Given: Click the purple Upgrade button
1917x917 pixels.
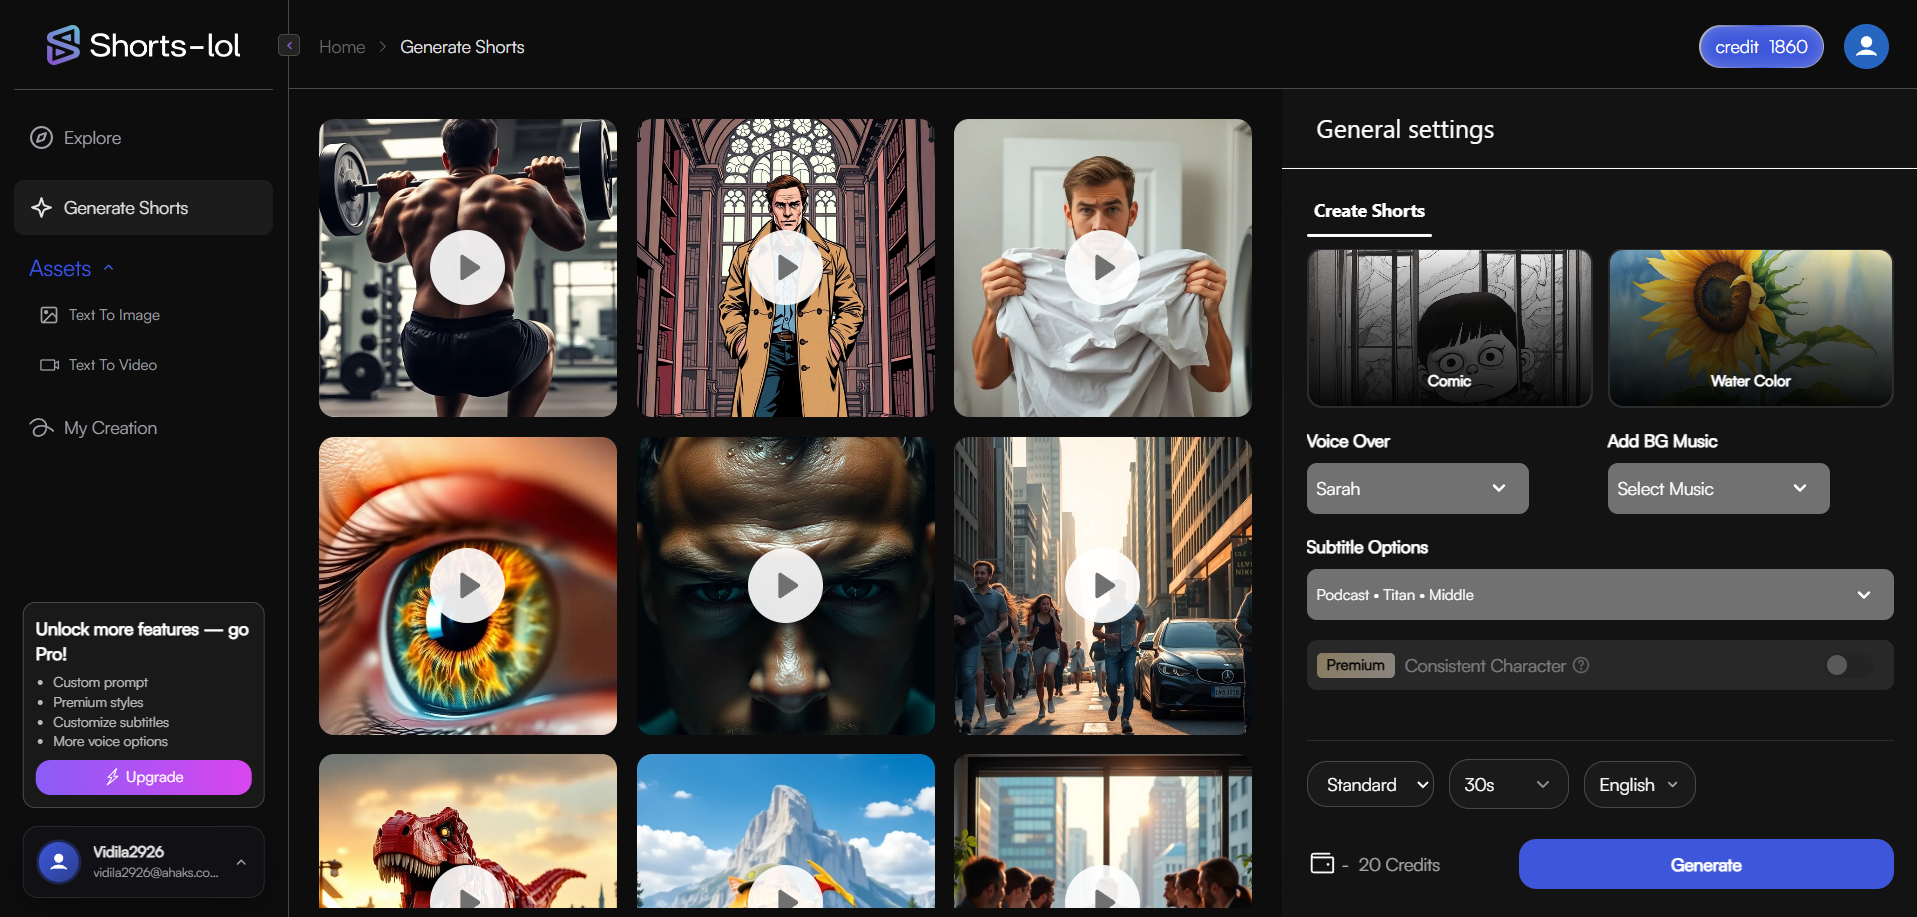Looking at the screenshot, I should click(143, 777).
